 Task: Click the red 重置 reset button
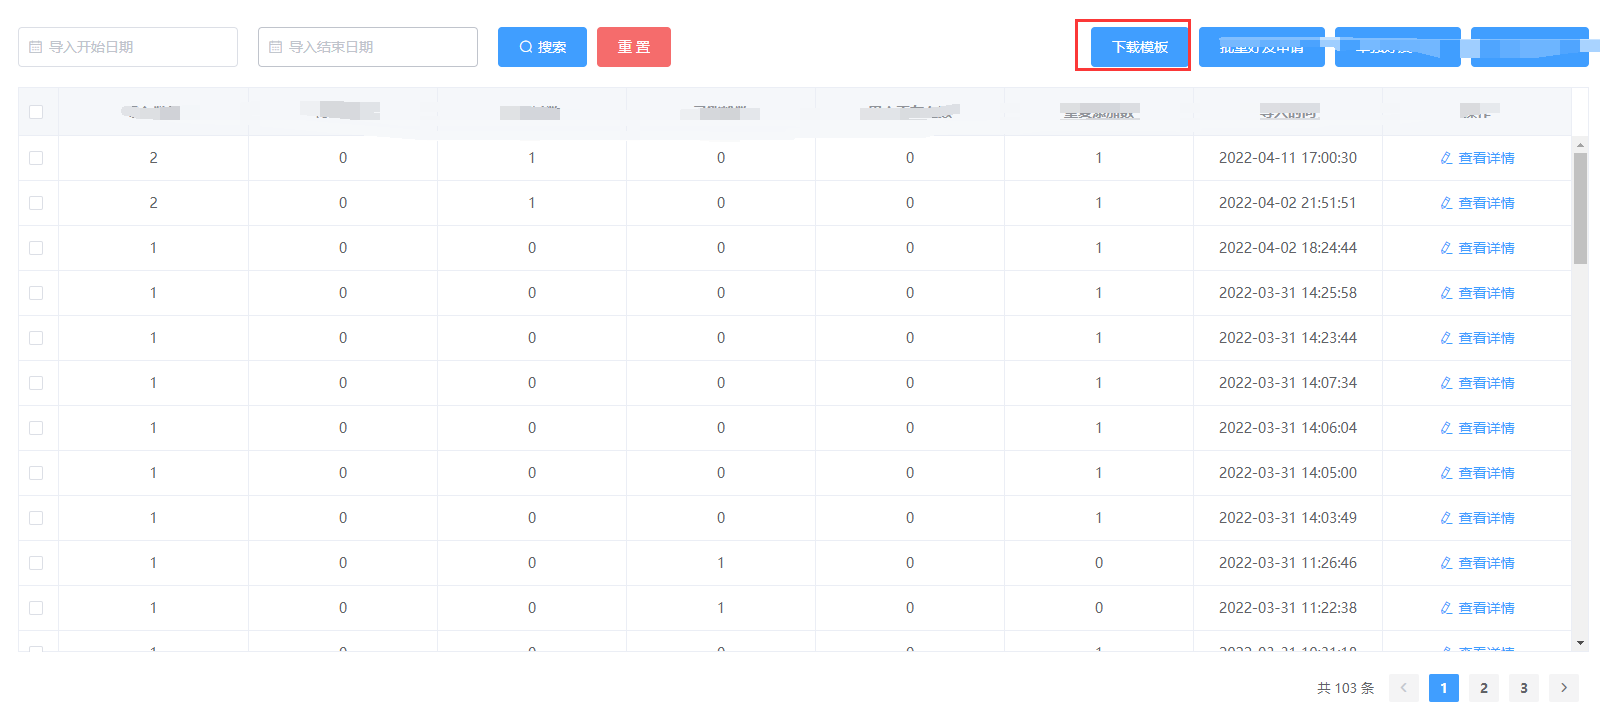click(x=634, y=47)
